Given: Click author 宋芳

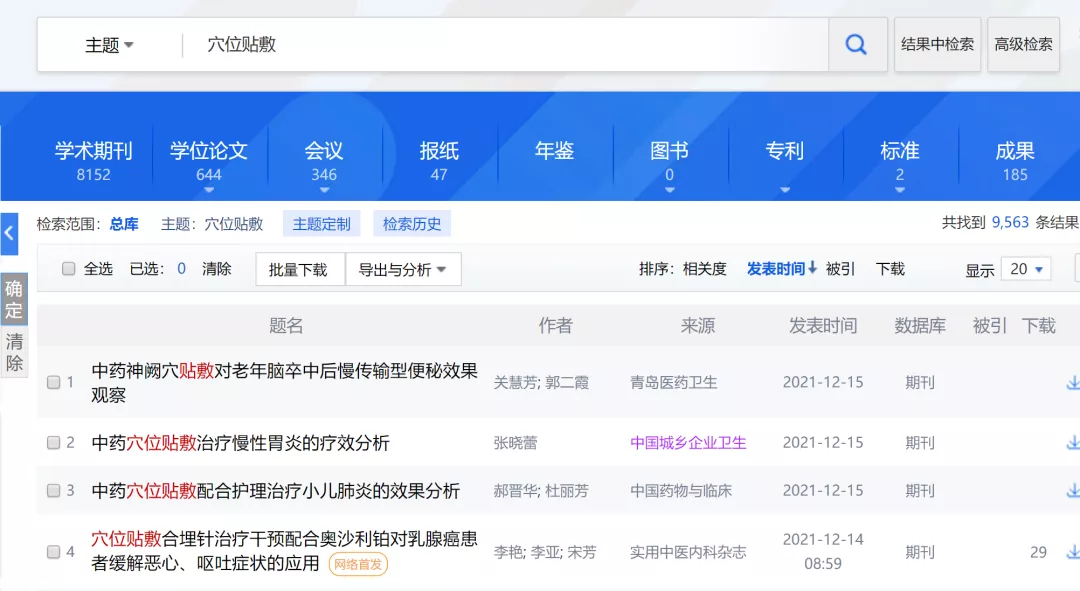Looking at the screenshot, I should [582, 552].
